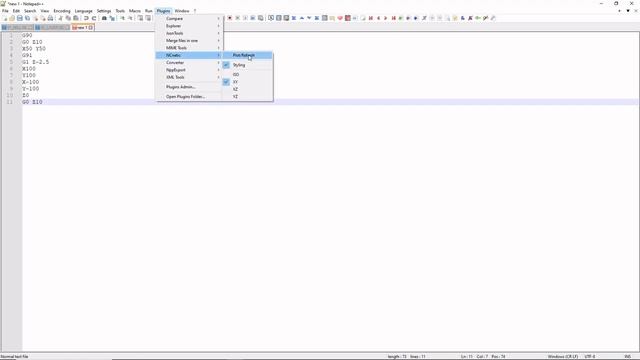Click the Zoom Out toolbar icon
The image size is (640, 360).
(x=130, y=18)
